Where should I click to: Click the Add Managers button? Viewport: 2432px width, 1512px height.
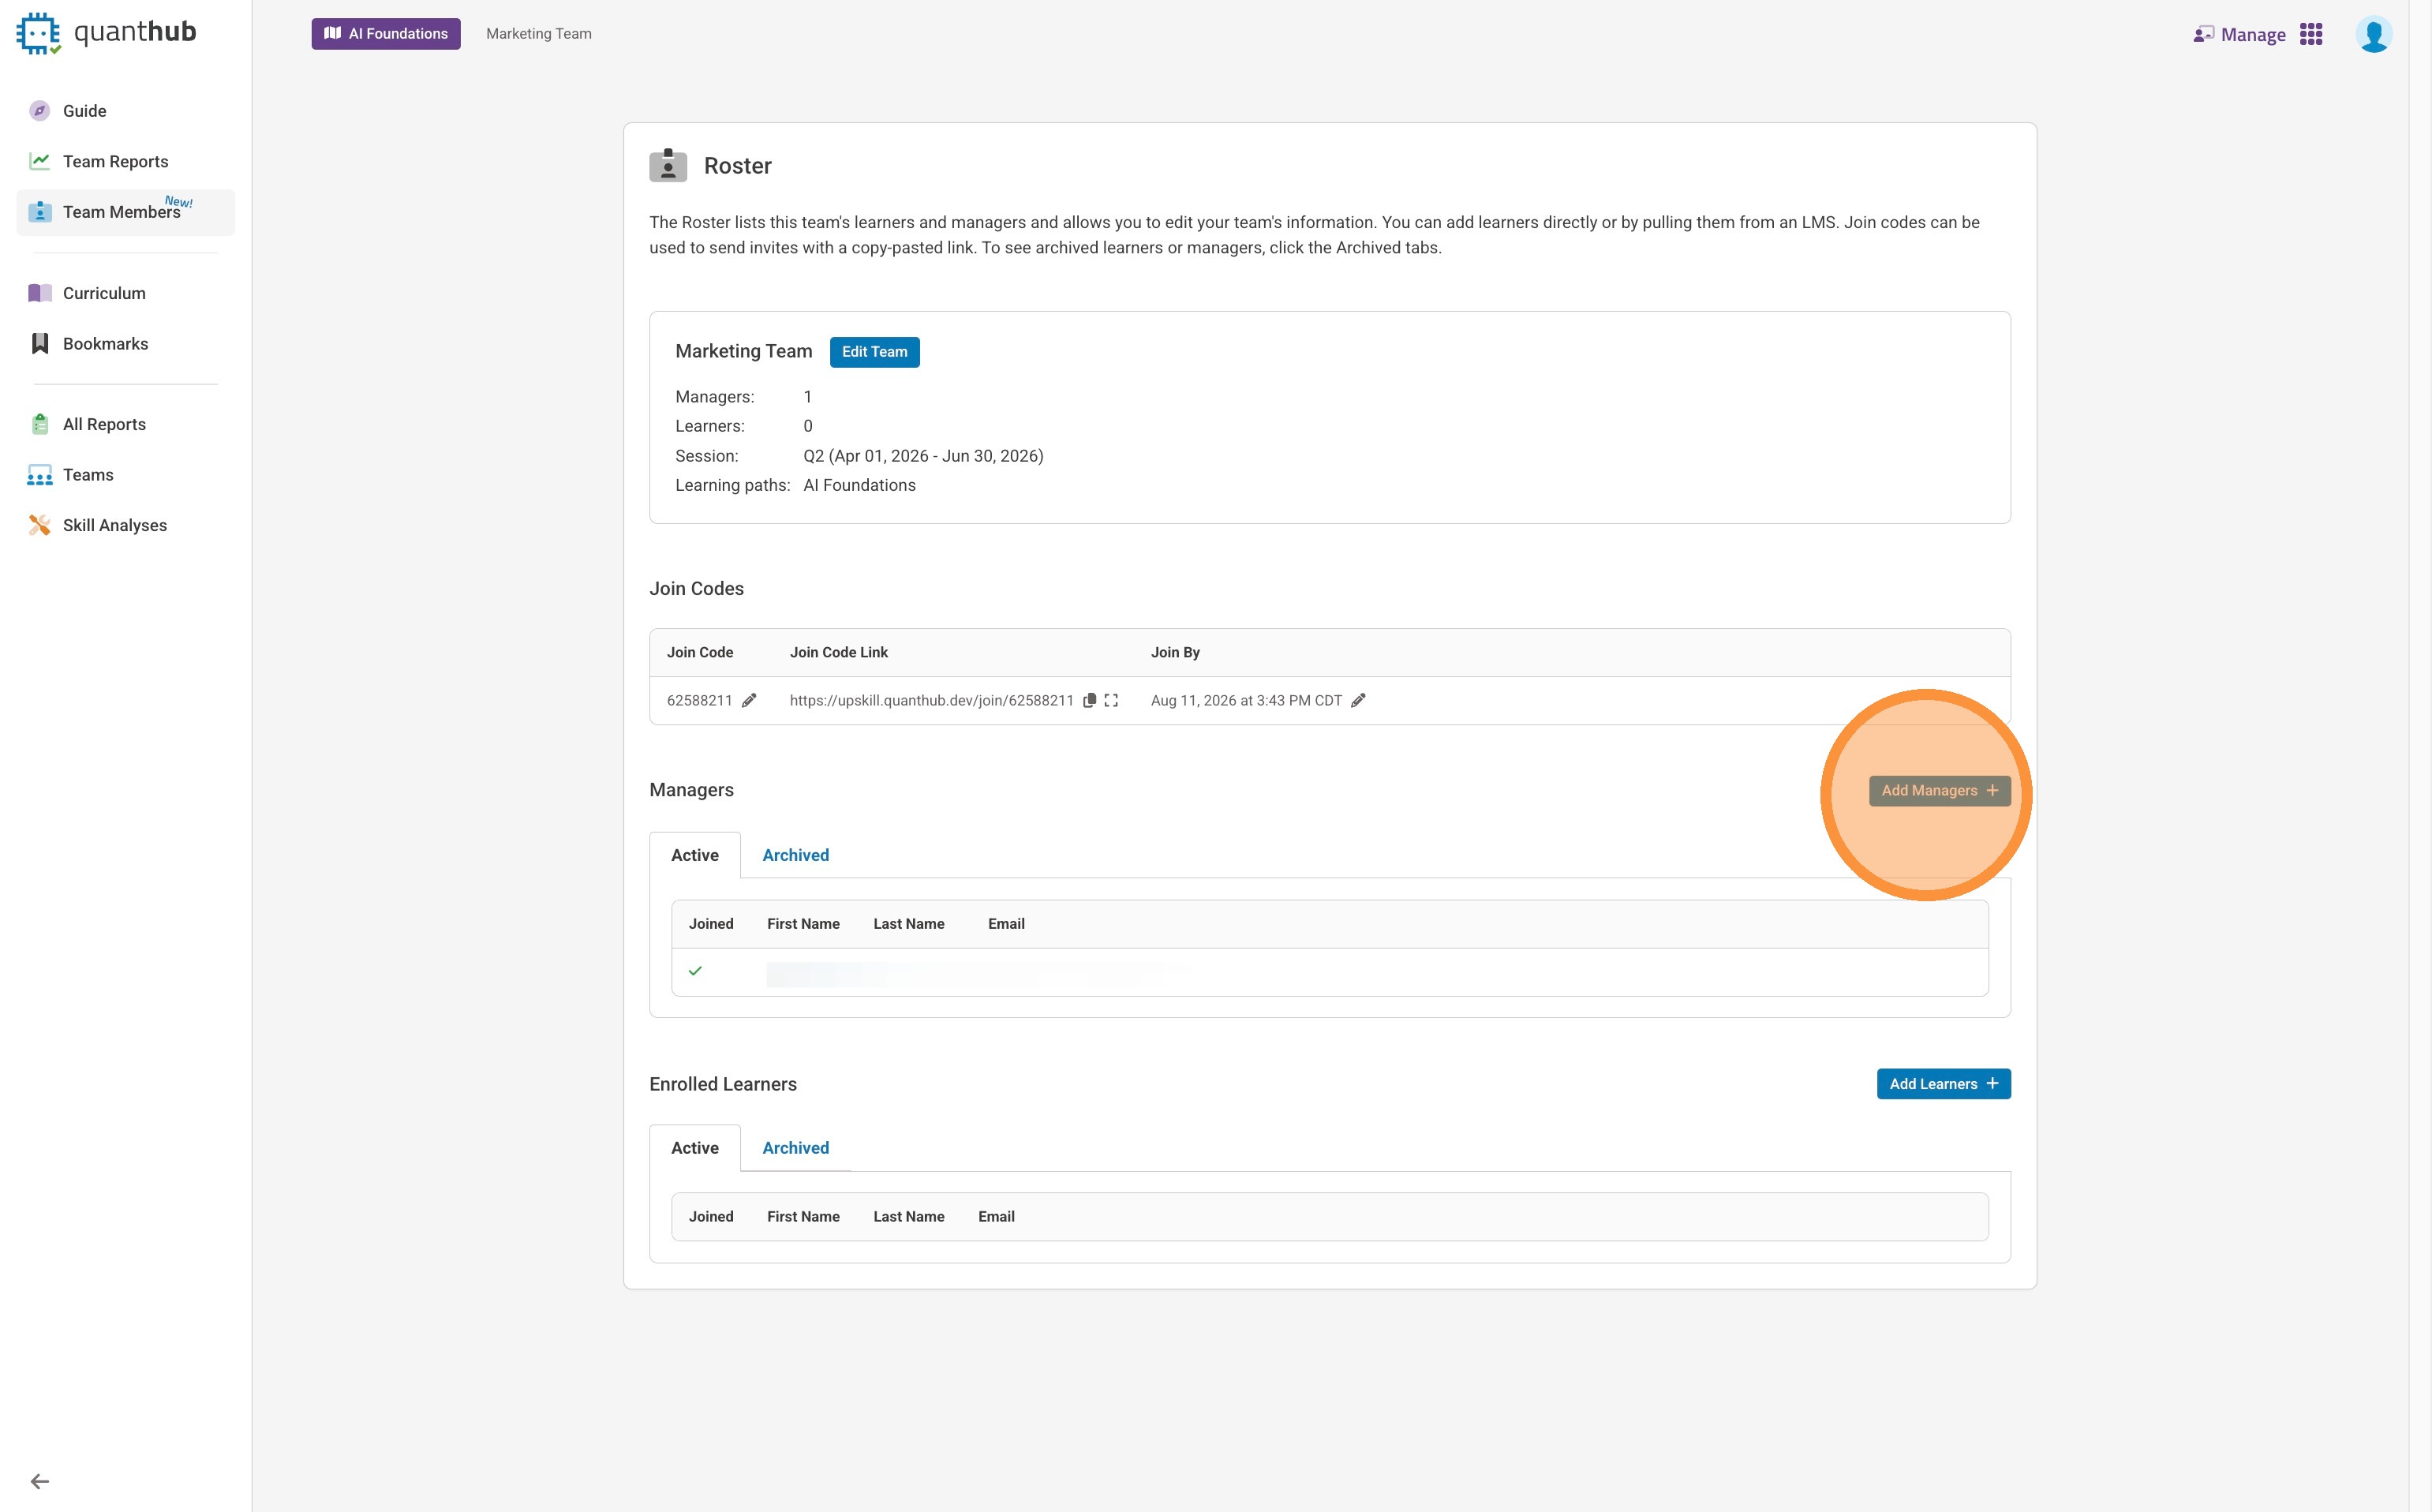click(1939, 790)
